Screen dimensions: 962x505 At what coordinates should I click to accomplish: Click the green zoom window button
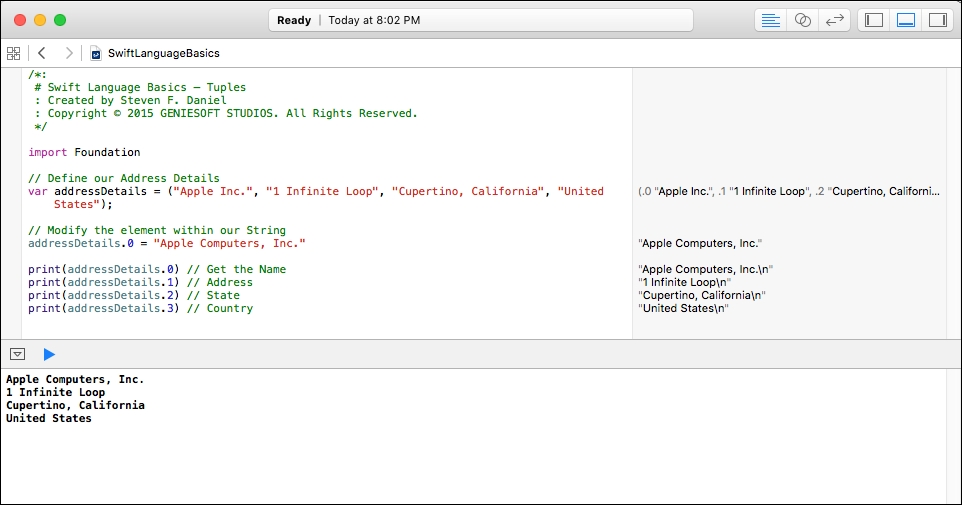pos(60,20)
